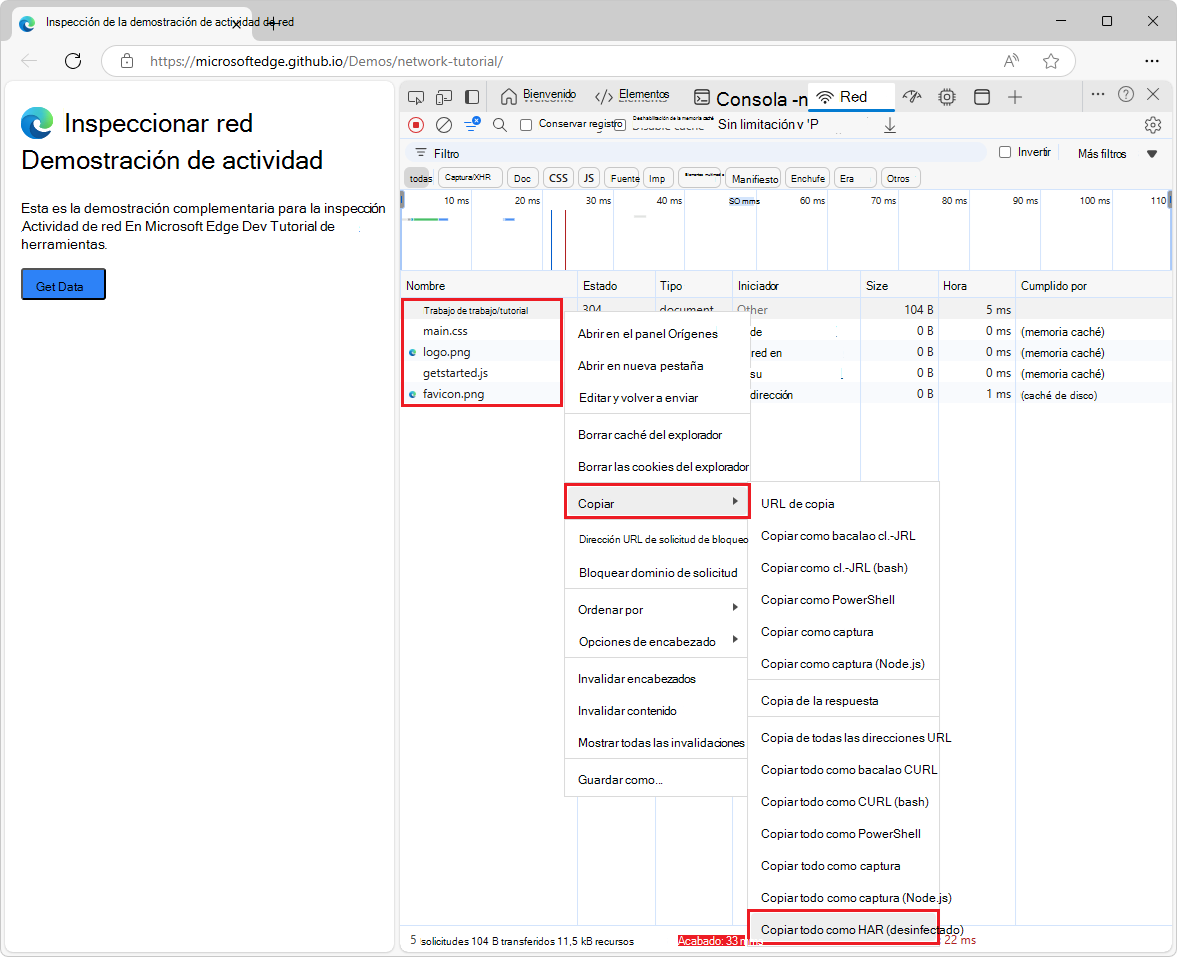Image resolution: width=1177 pixels, height=957 pixels.
Task: Expand the 'Ordenar por' submenu
Action: click(657, 609)
